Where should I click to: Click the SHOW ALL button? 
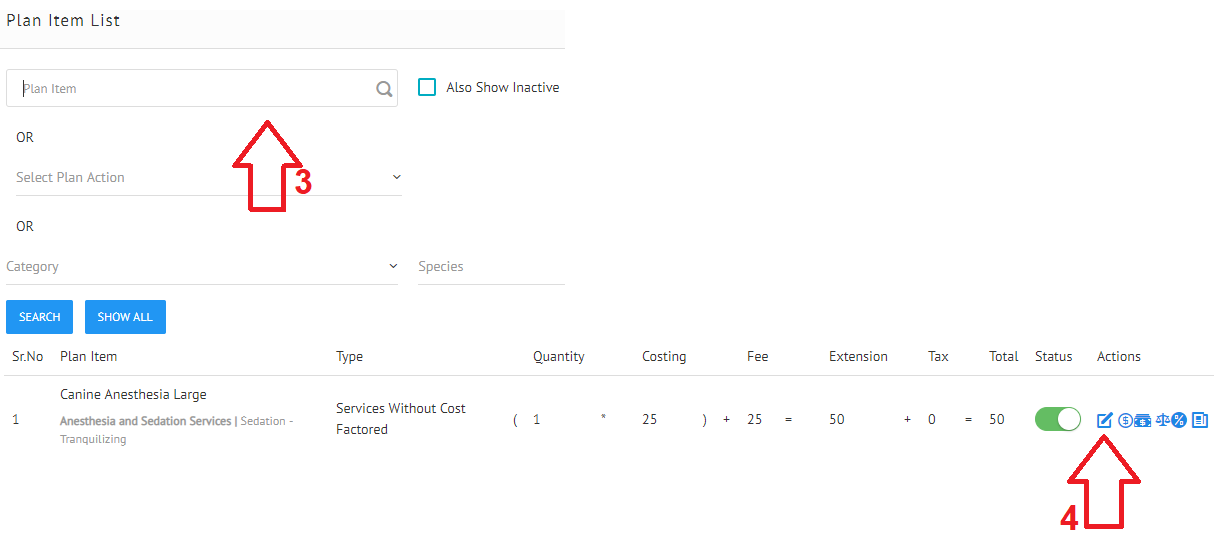pos(125,317)
